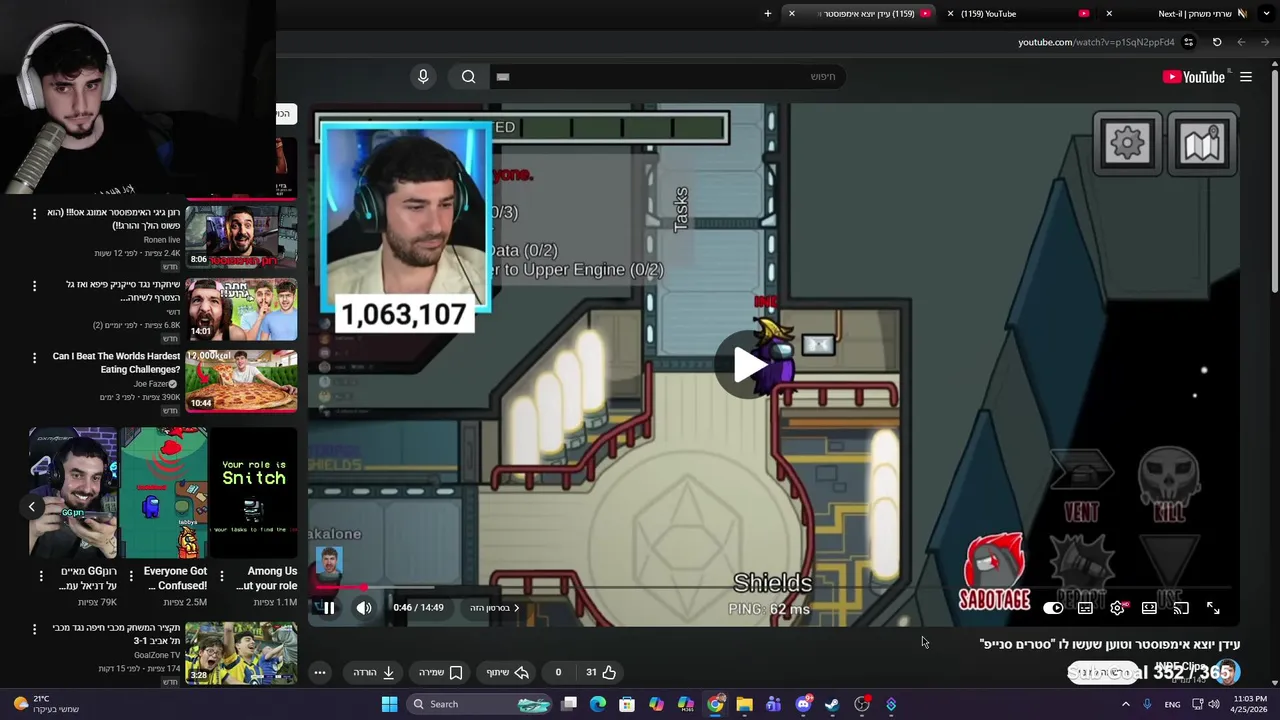The height and width of the screenshot is (720, 1280).
Task: Start voice search with microphone icon
Action: 423,77
